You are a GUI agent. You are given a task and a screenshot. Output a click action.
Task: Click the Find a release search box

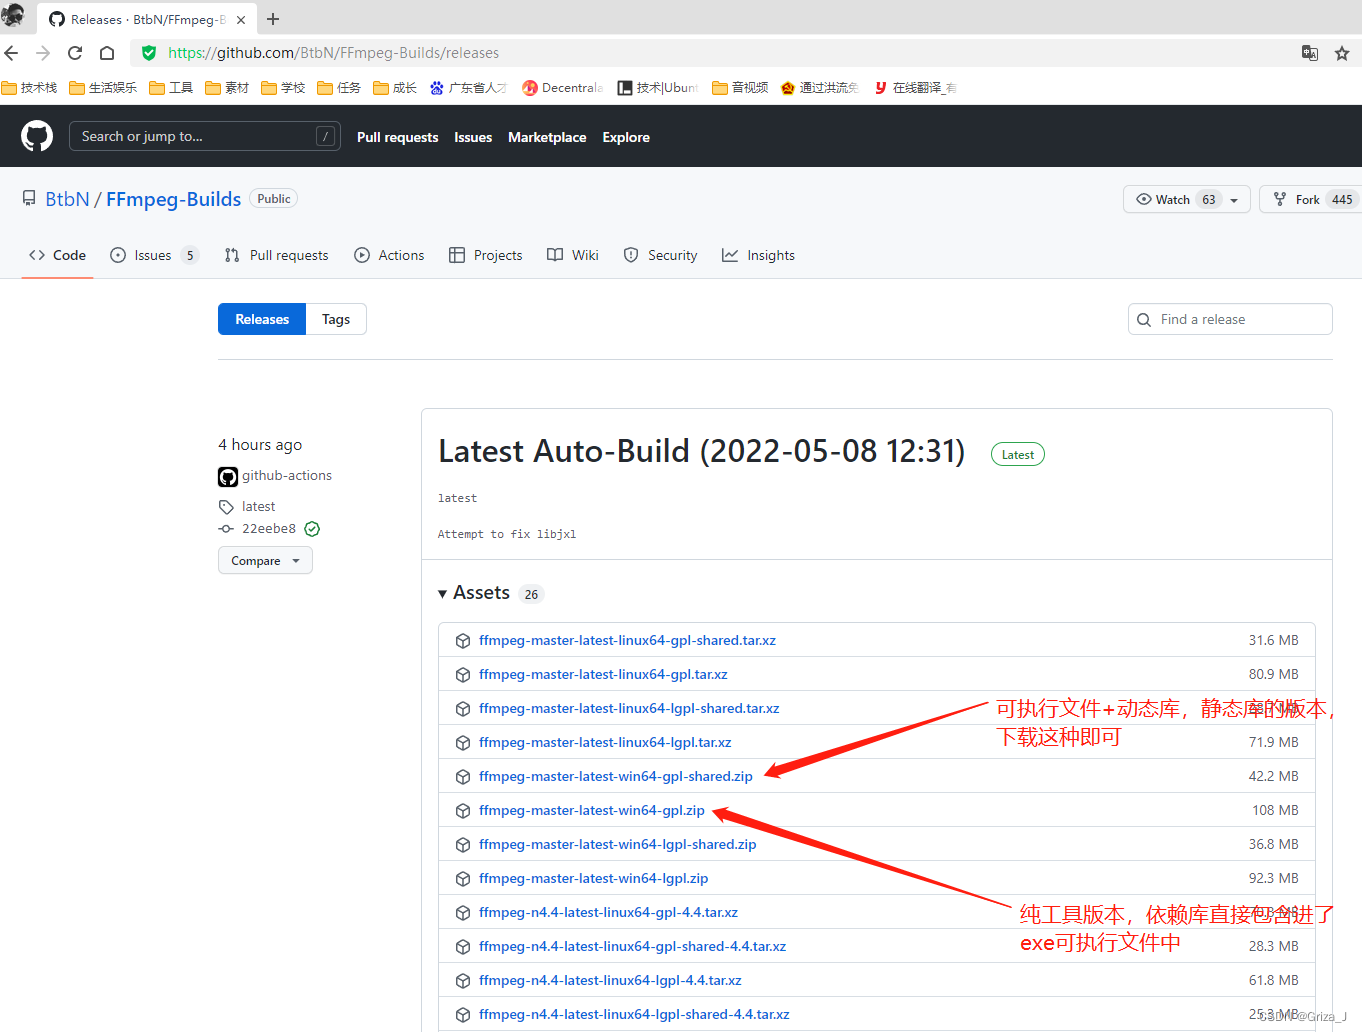(1230, 319)
